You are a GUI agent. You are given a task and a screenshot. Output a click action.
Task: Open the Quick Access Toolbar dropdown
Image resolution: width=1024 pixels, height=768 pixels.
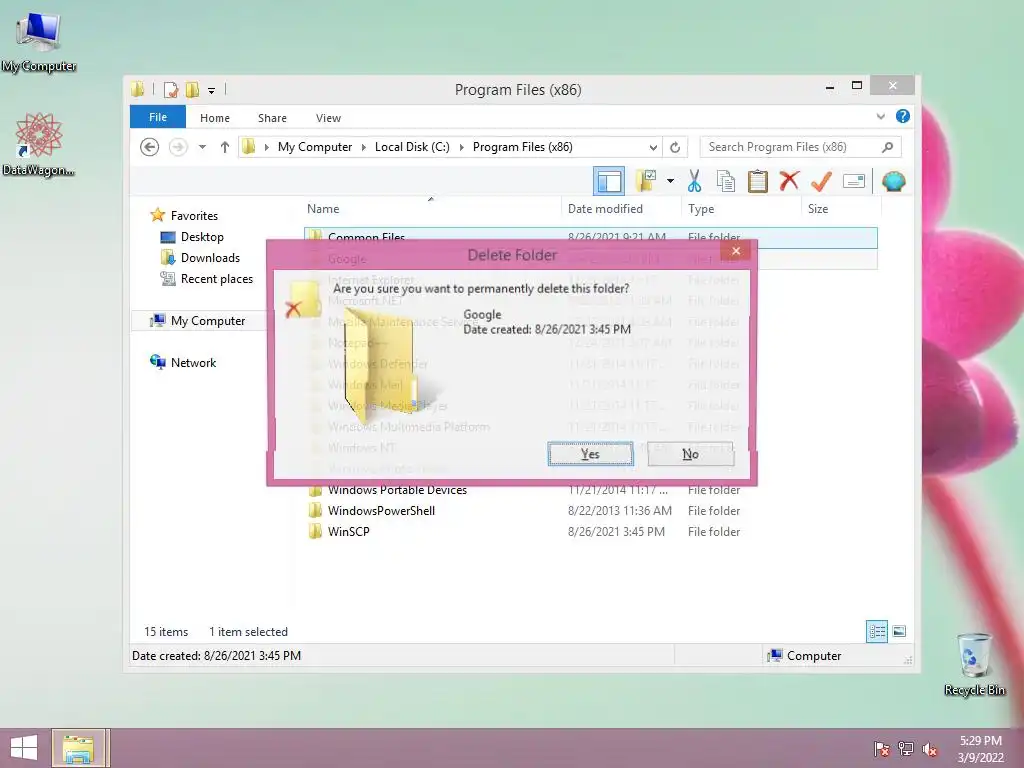coord(211,90)
